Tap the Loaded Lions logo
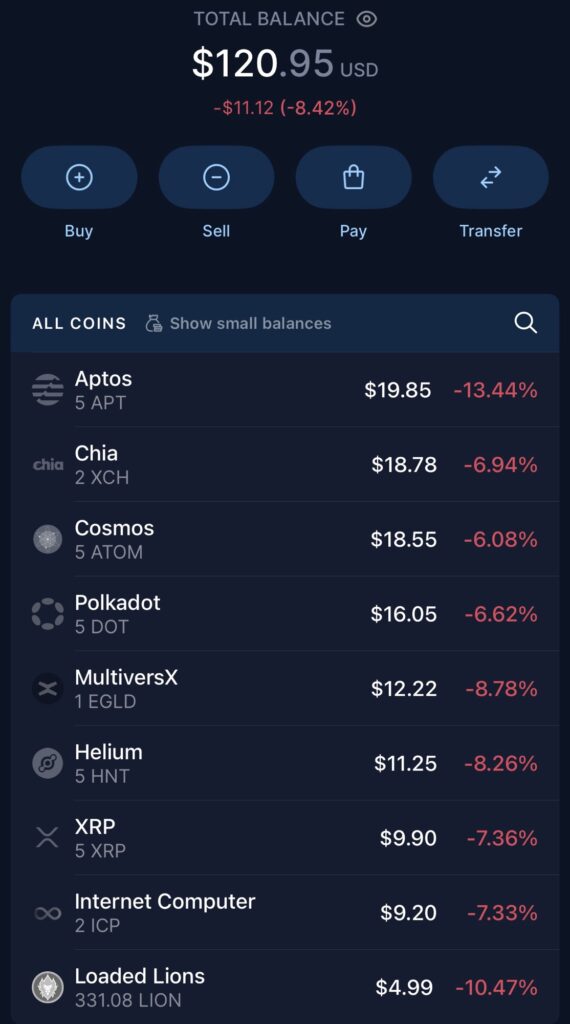This screenshot has width=570, height=1024. point(48,987)
